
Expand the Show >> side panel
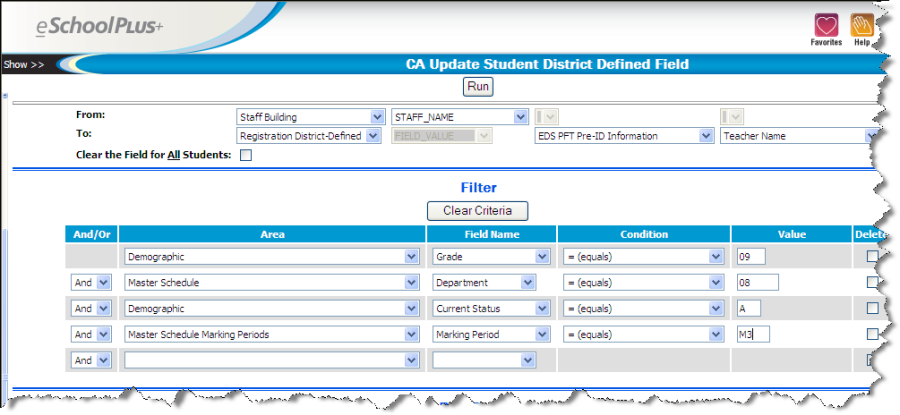tap(24, 64)
